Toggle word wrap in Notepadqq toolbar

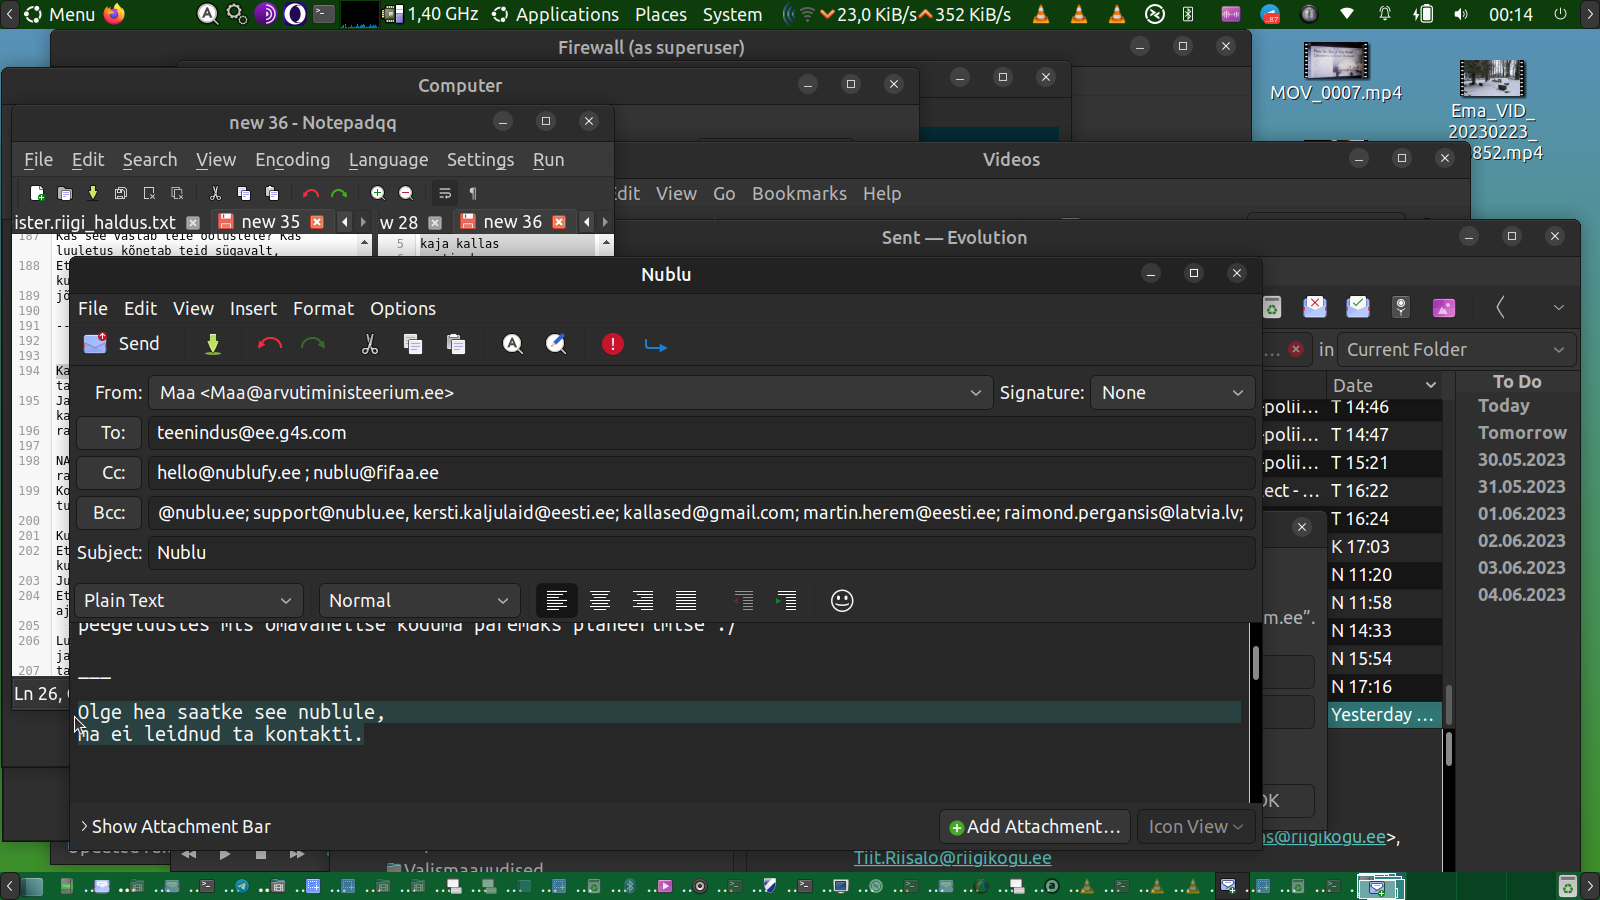(445, 193)
